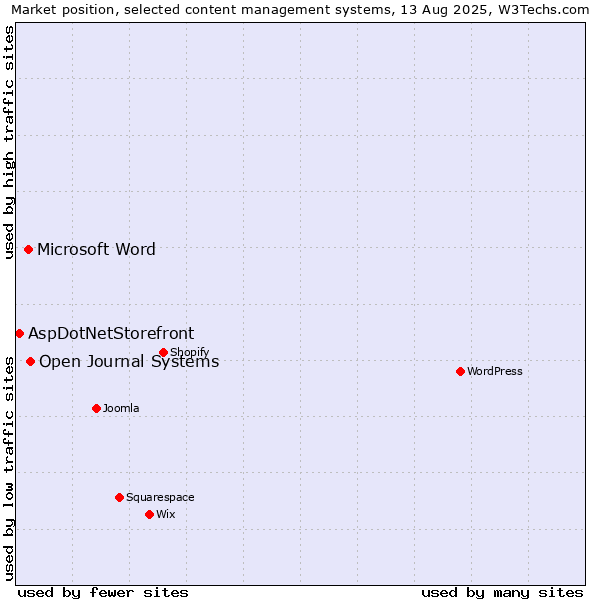The image size is (600, 600).
Task: Click the AspDotNetStorefront red marker
Action: (20, 334)
